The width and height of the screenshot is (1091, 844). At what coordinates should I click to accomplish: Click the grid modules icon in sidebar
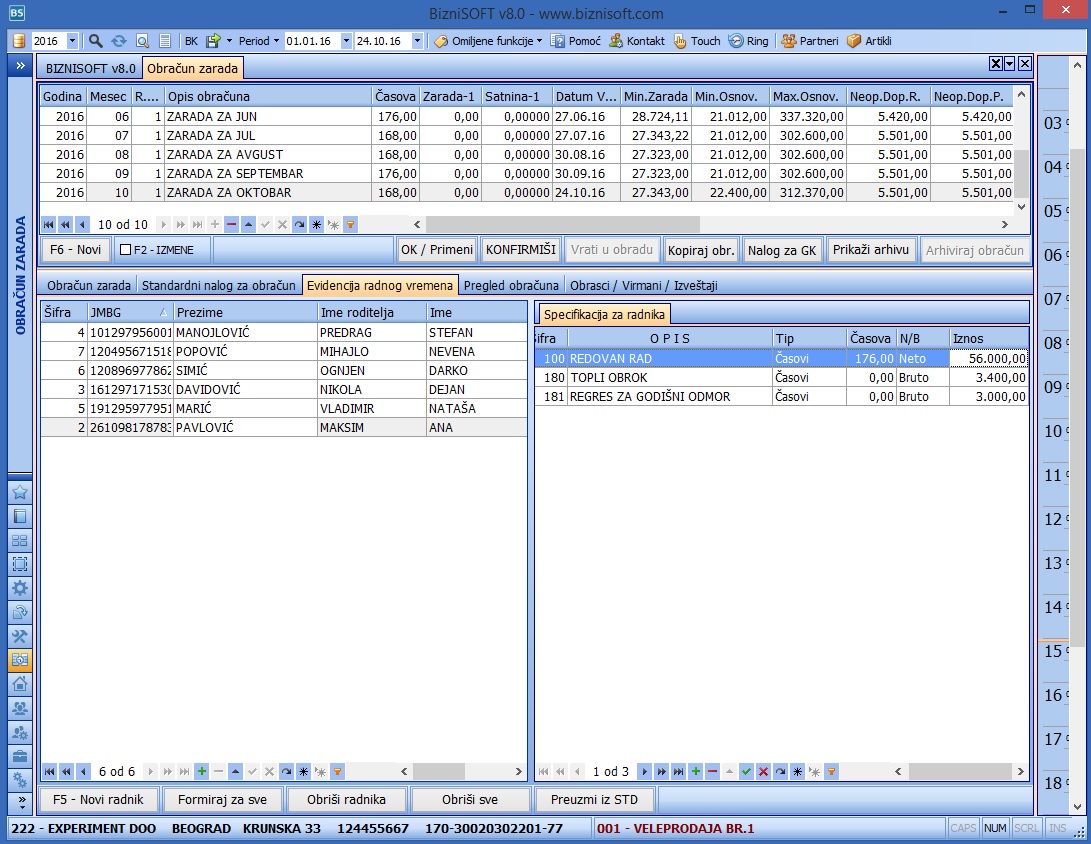[x=20, y=541]
